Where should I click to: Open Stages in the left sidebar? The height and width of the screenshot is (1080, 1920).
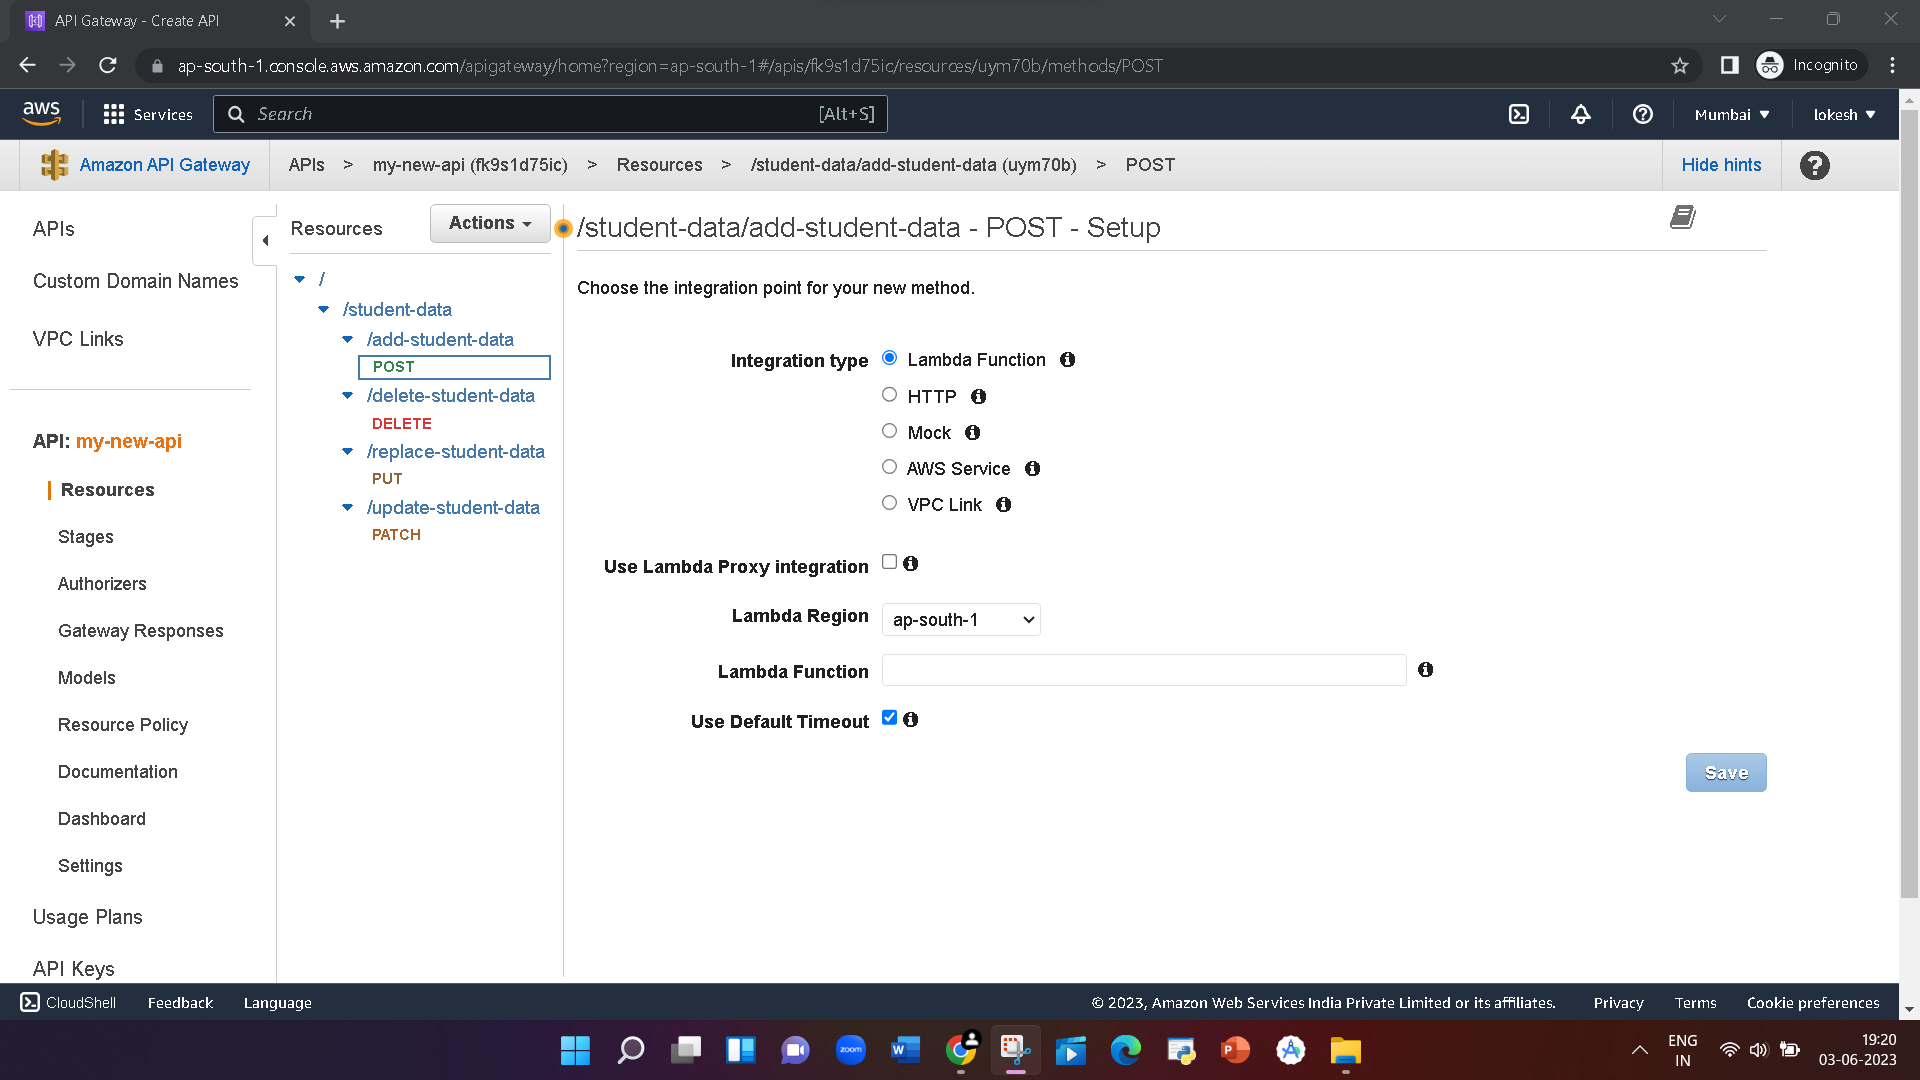tap(85, 537)
